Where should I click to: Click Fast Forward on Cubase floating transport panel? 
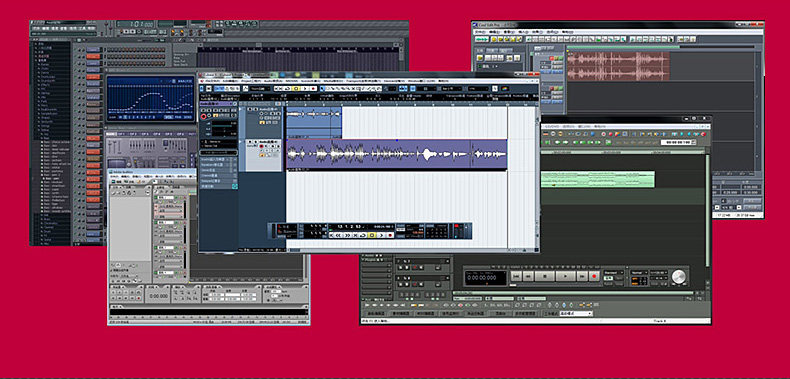[348, 235]
